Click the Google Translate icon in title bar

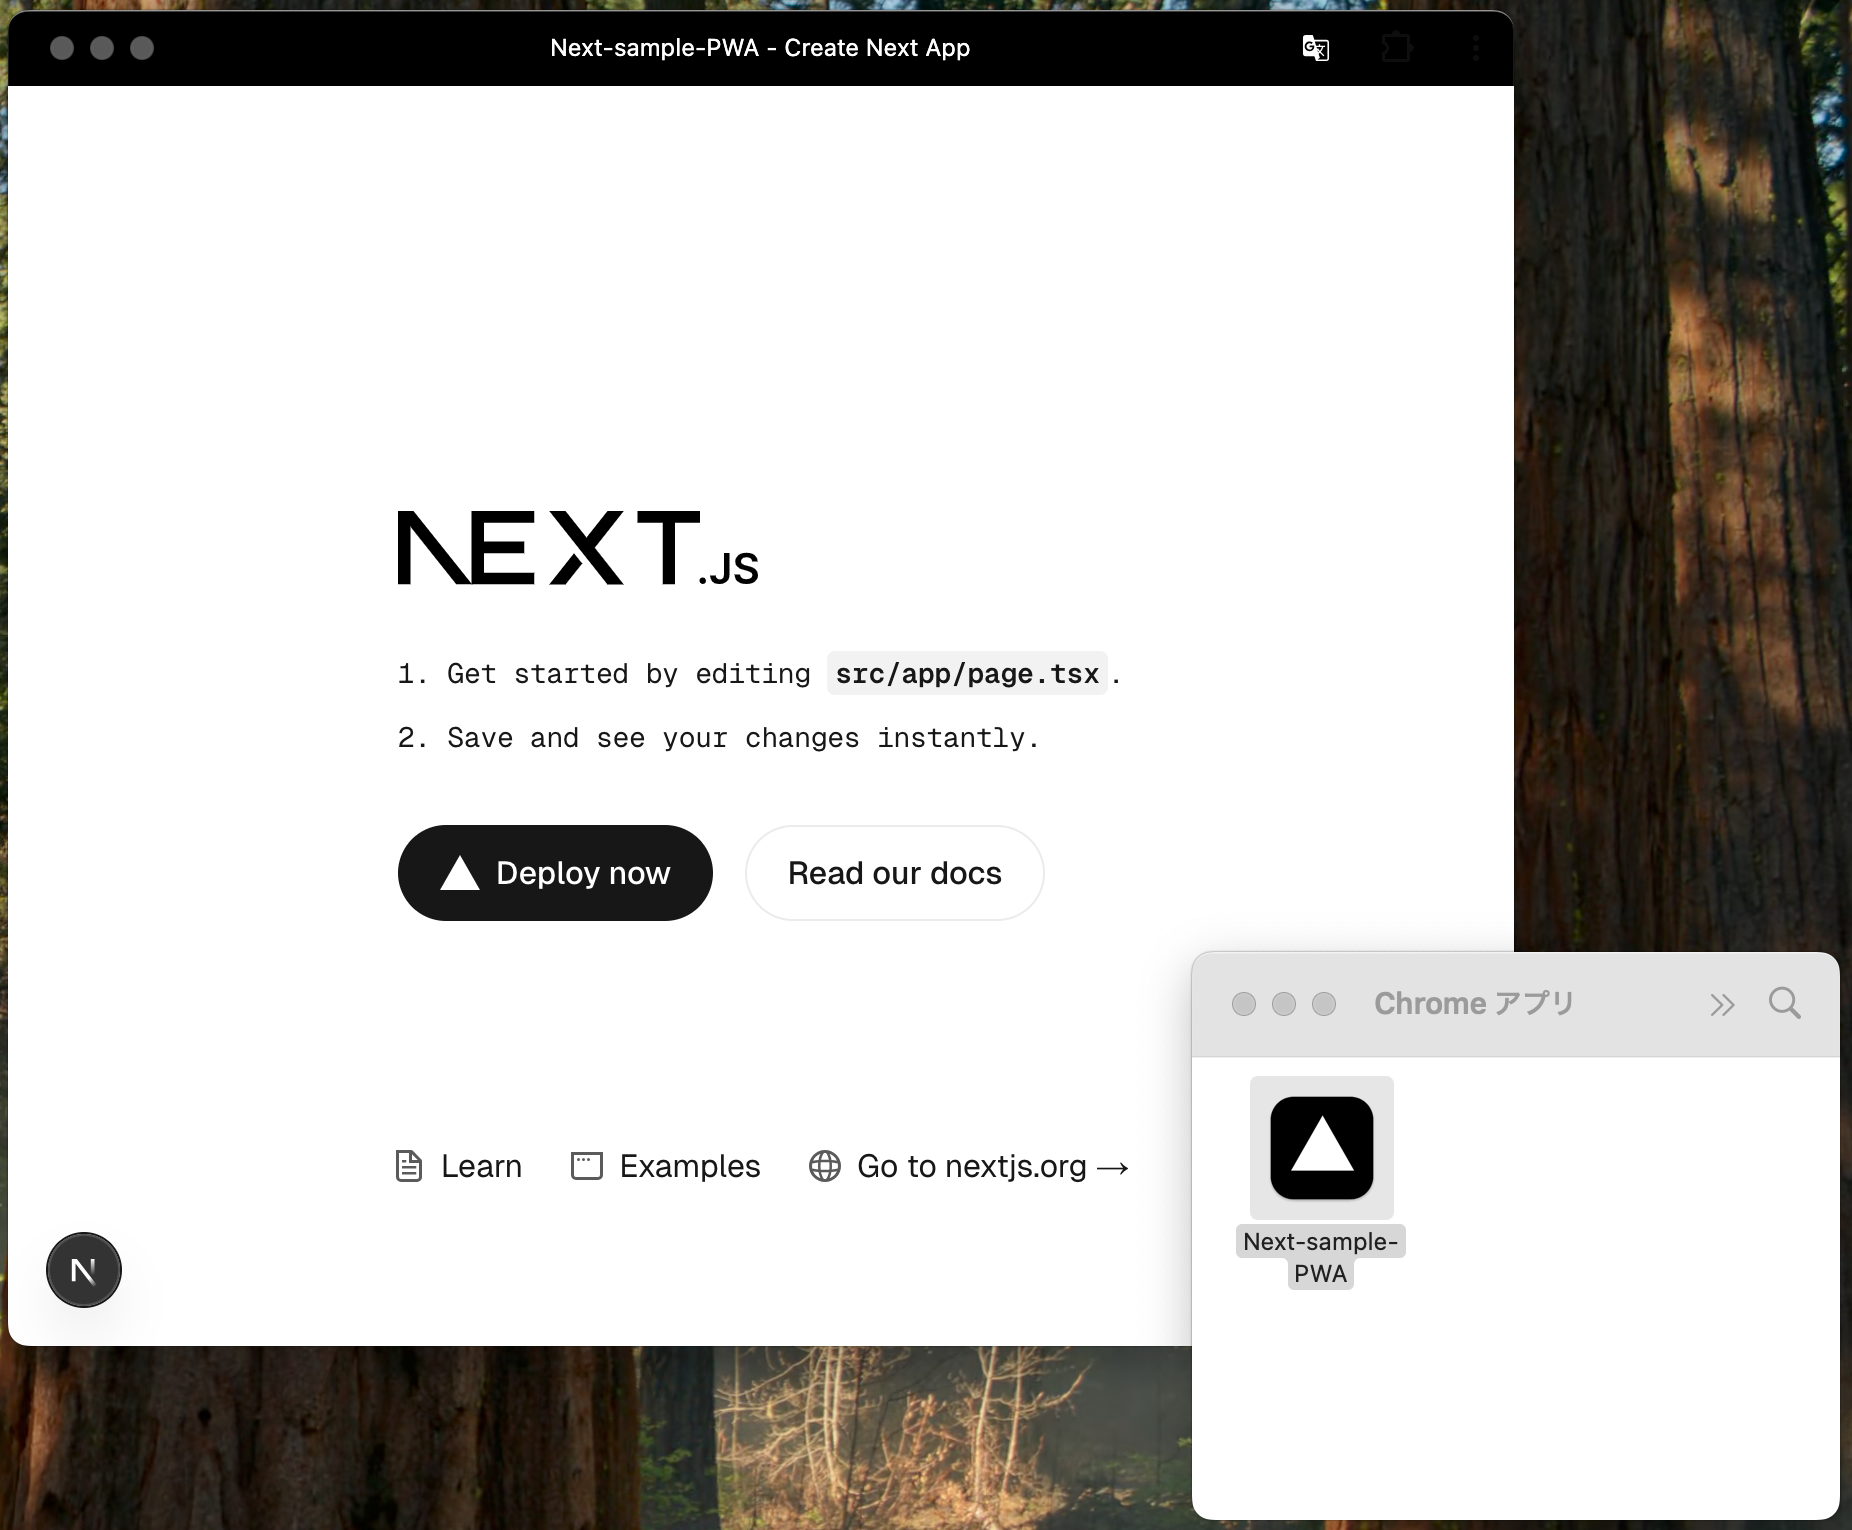pyautogui.click(x=1315, y=48)
